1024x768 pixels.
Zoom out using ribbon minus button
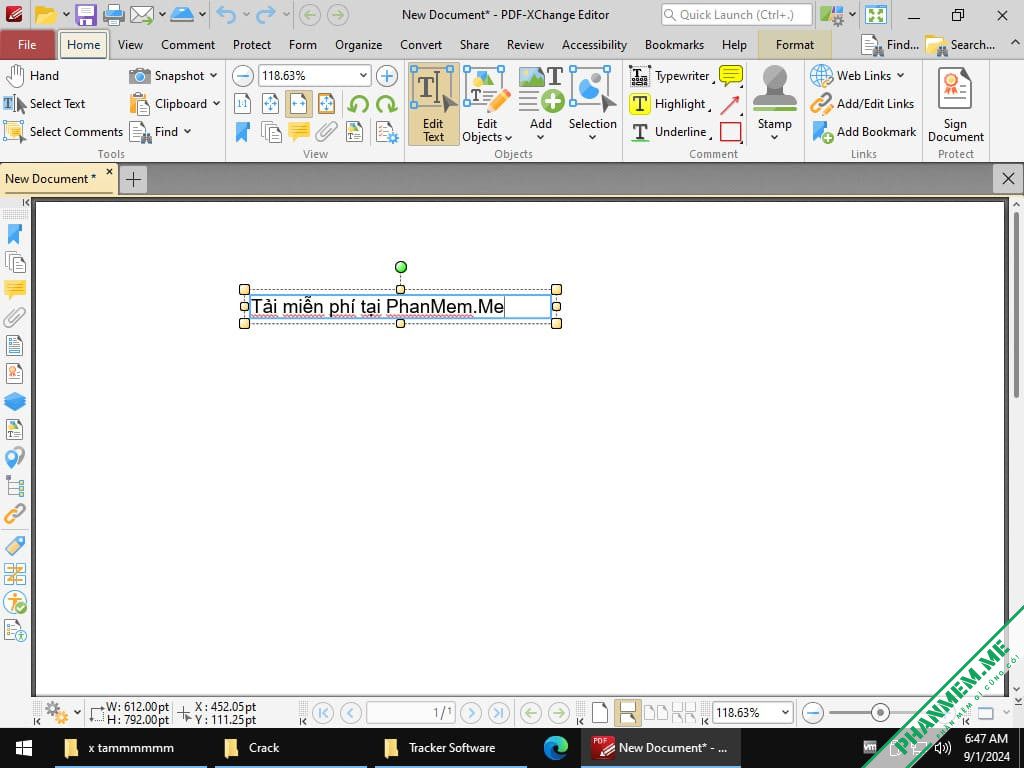tap(243, 76)
